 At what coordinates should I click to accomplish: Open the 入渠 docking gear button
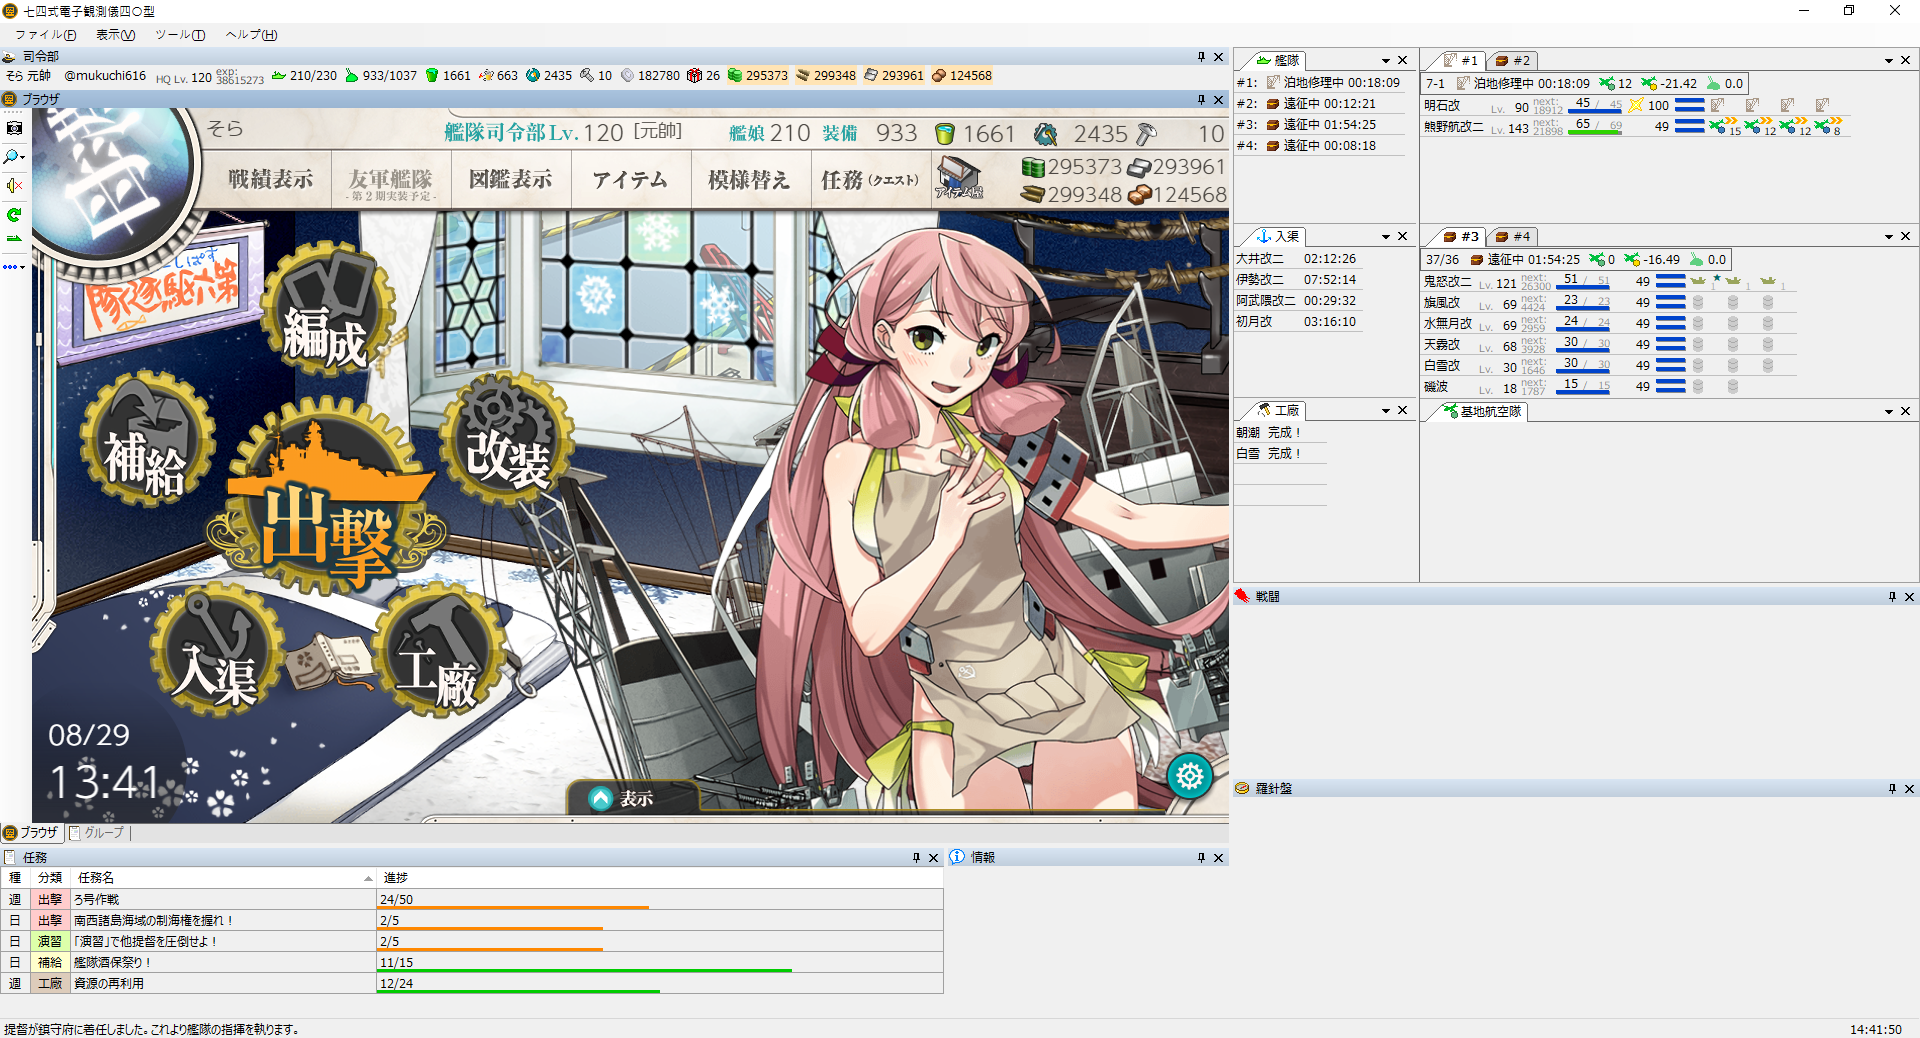click(x=217, y=650)
